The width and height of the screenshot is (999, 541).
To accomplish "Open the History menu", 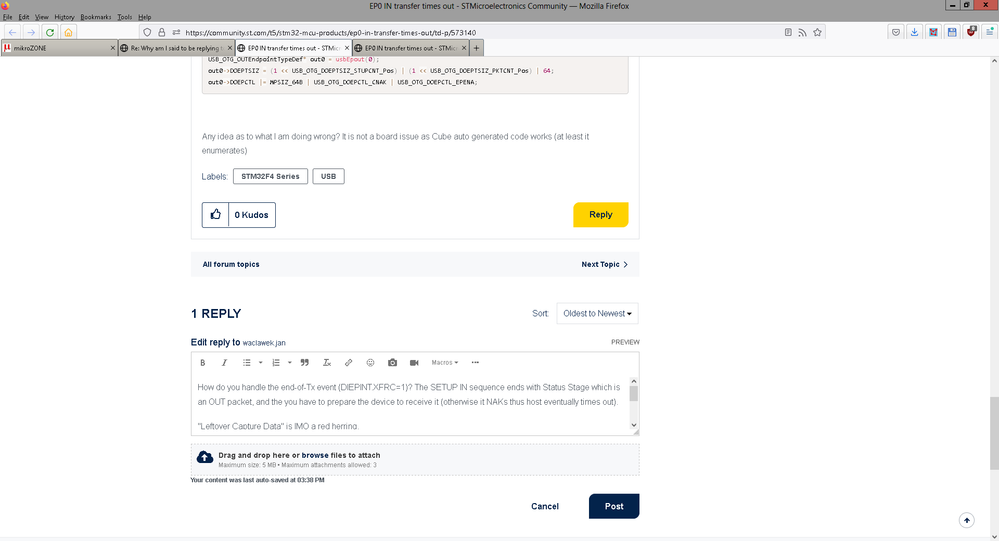I will click(64, 17).
